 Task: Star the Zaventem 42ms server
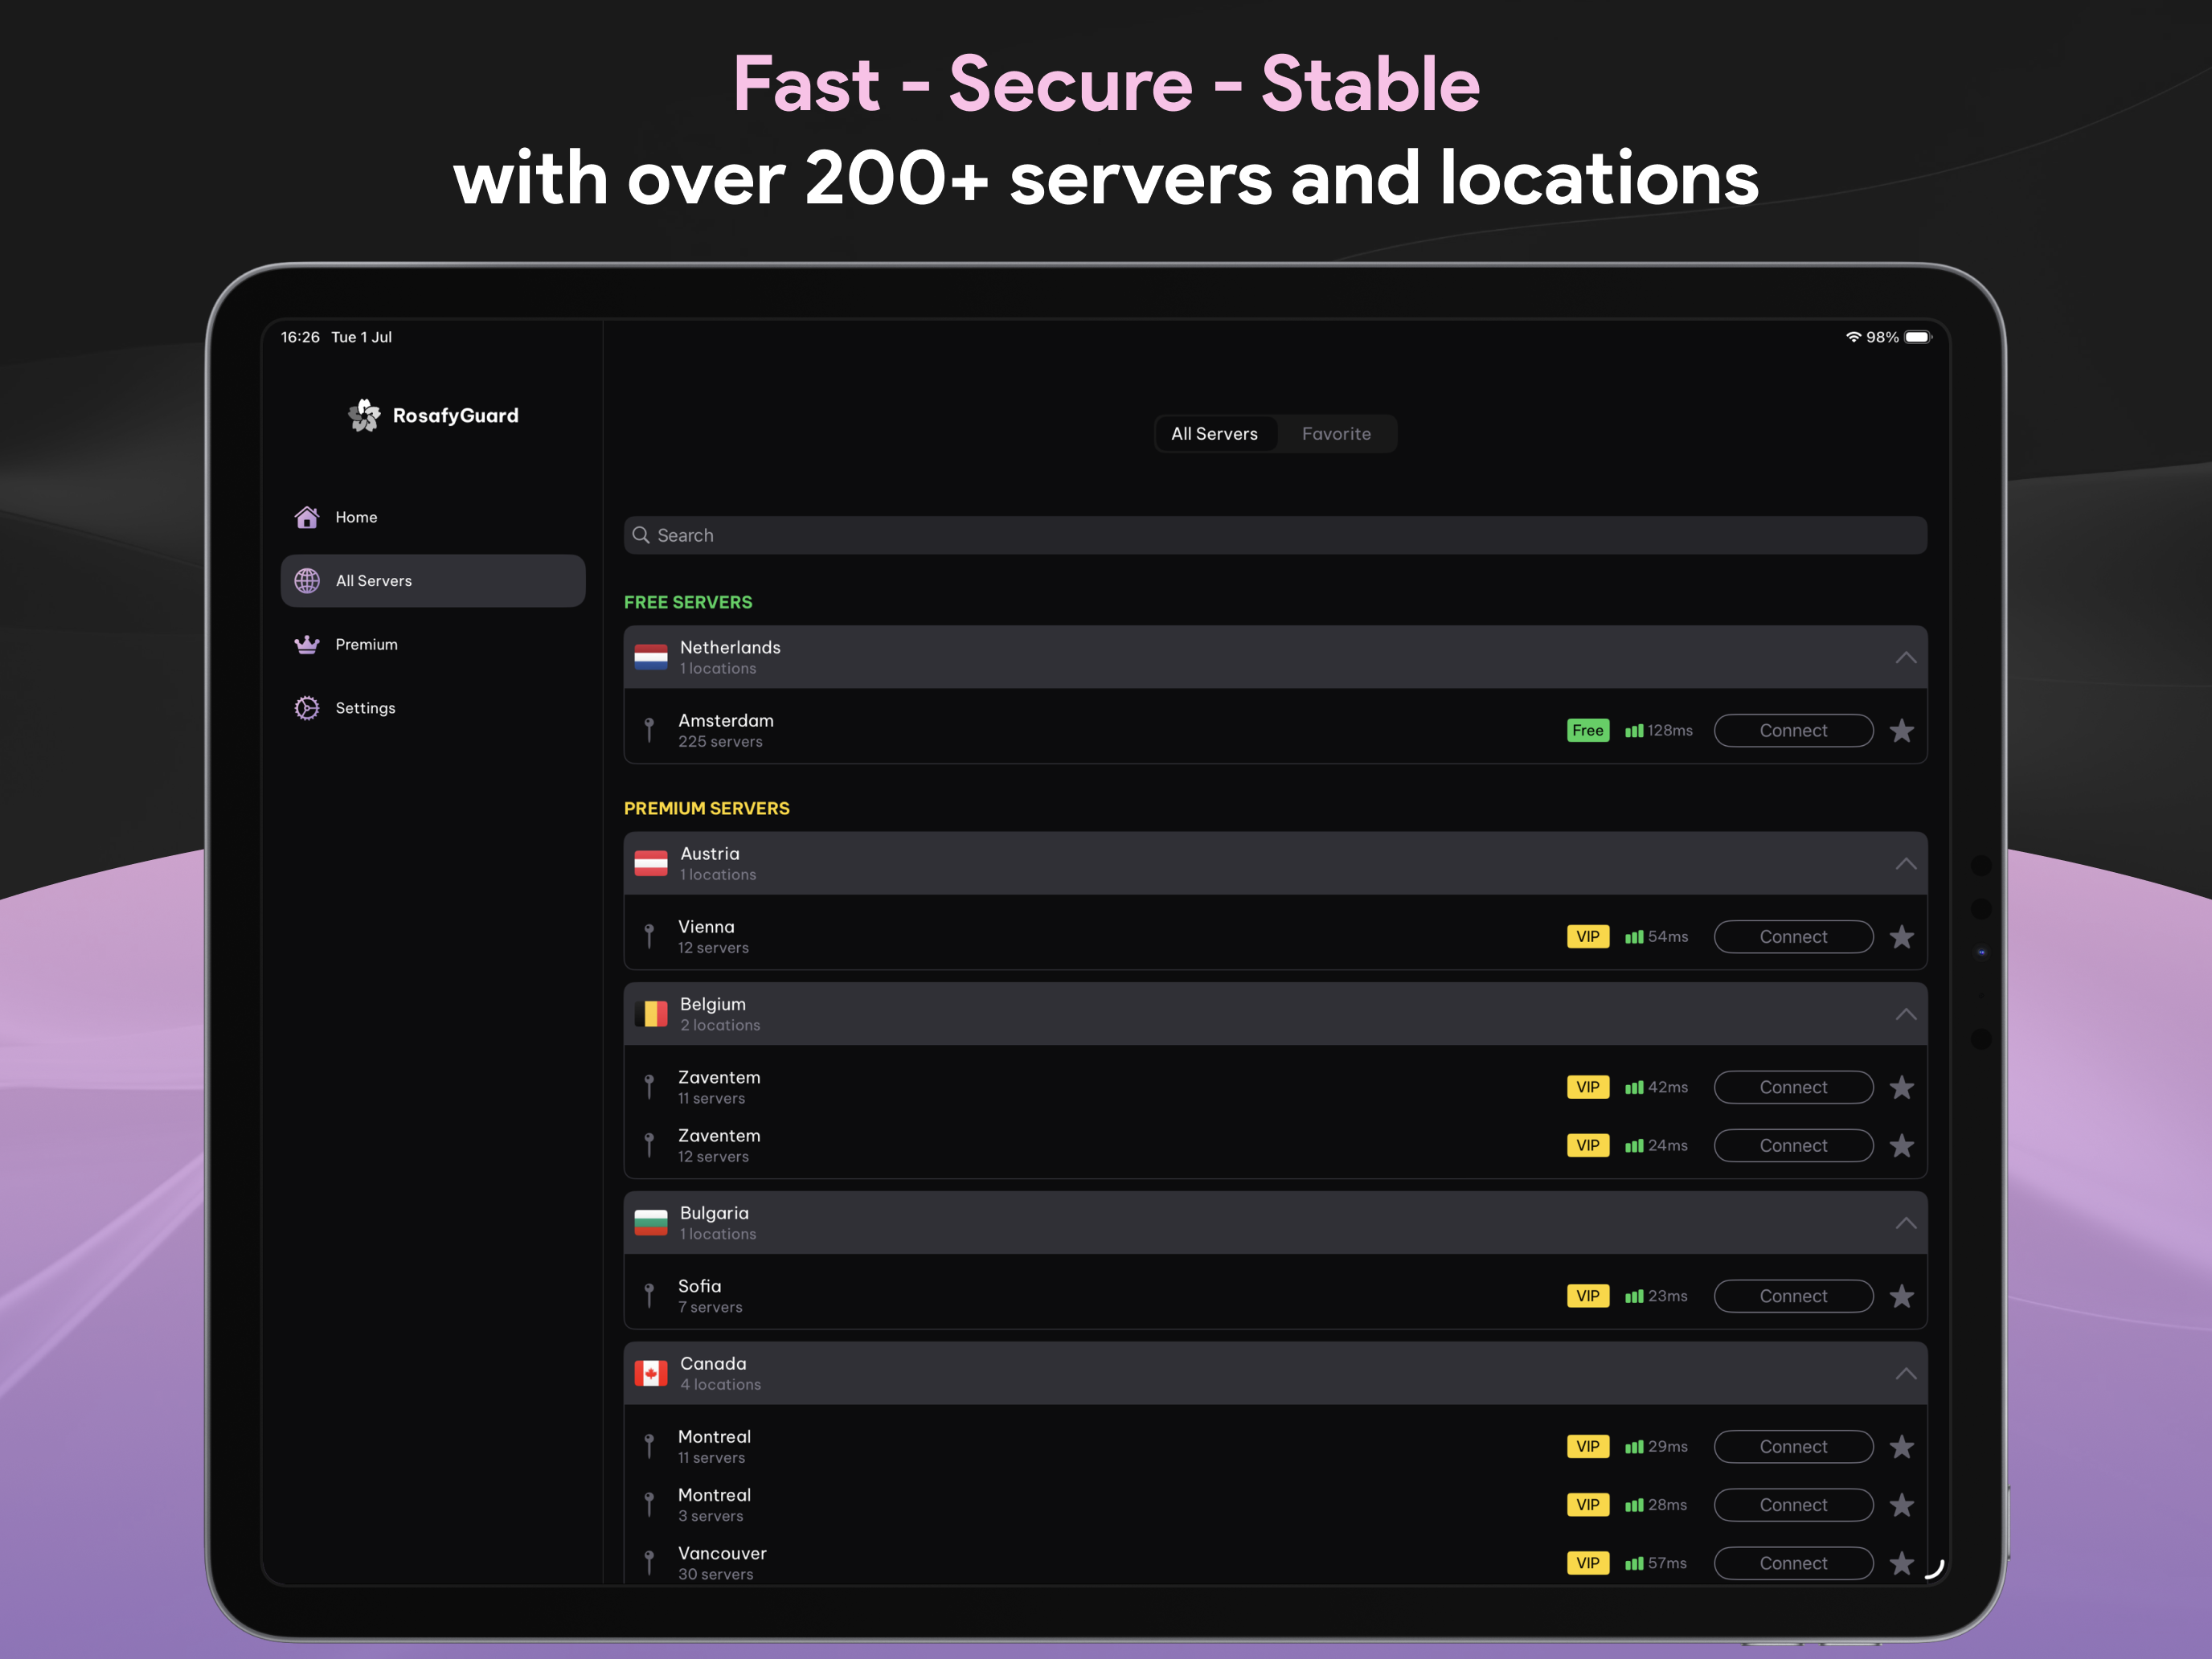pyautogui.click(x=1902, y=1087)
